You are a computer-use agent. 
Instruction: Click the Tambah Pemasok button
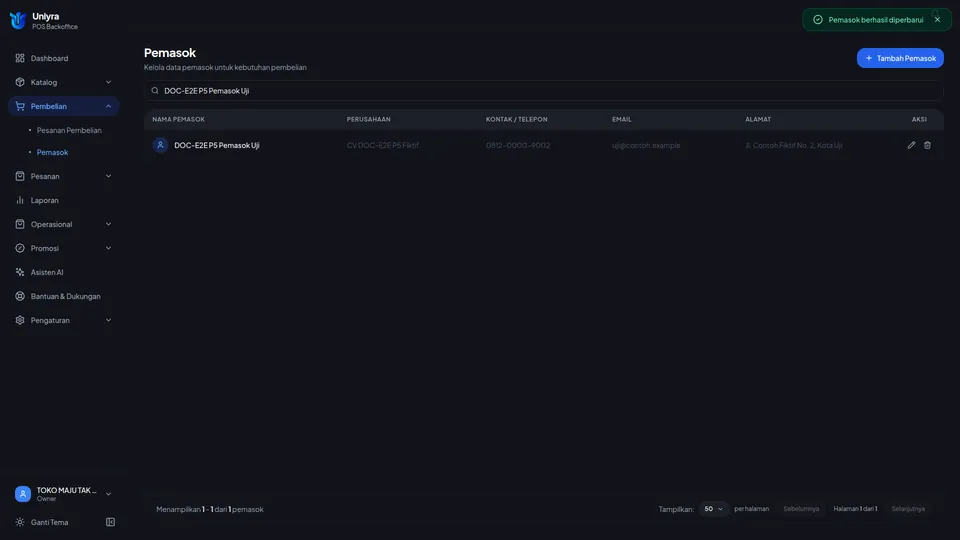[x=900, y=58]
